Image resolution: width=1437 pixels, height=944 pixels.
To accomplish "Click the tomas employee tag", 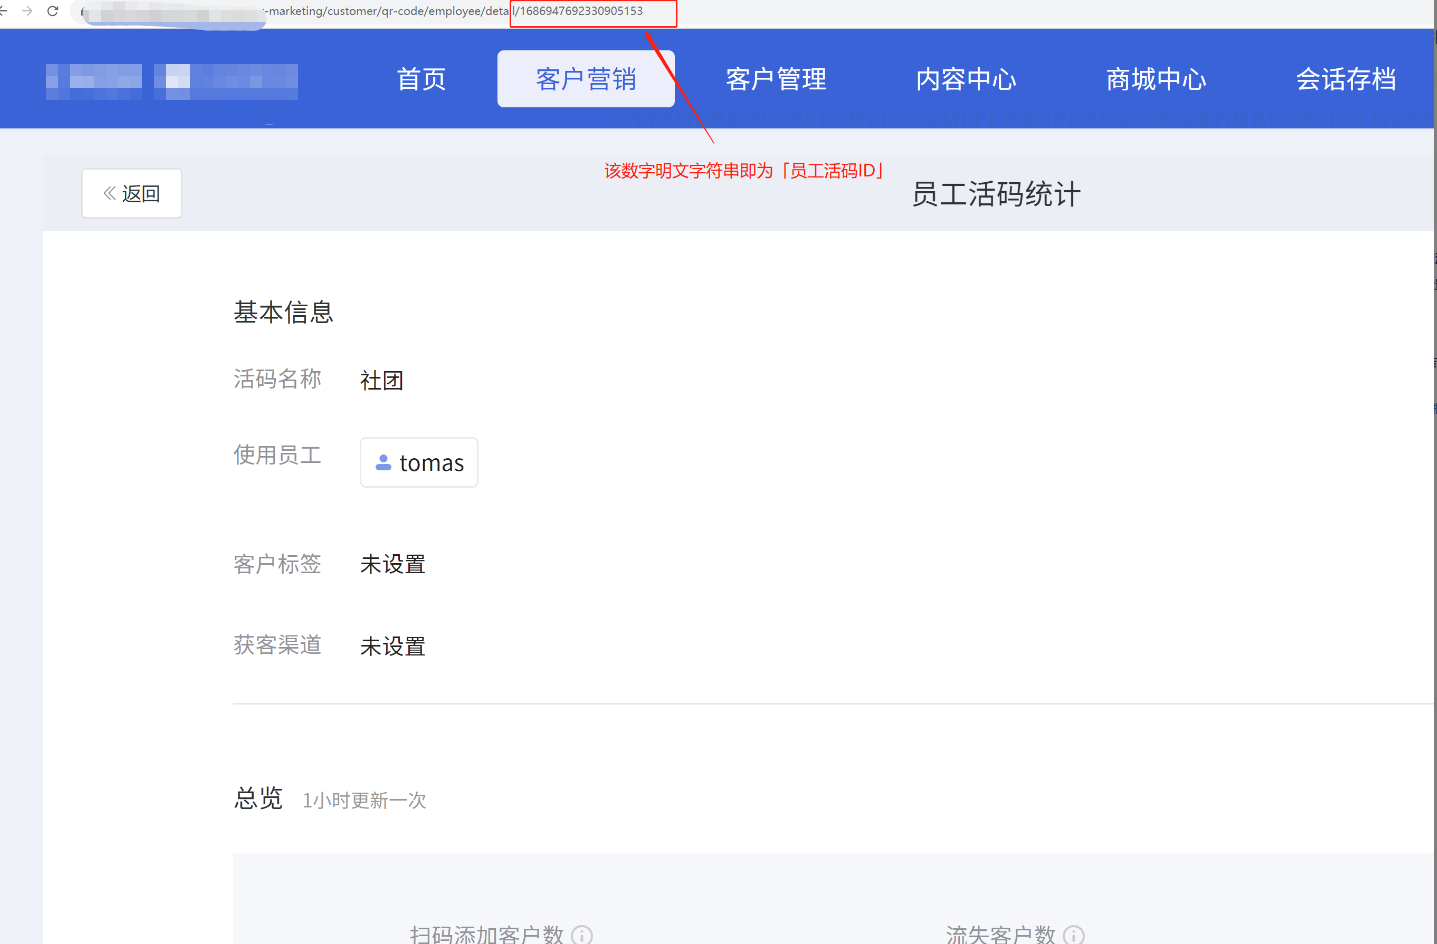I will point(419,462).
